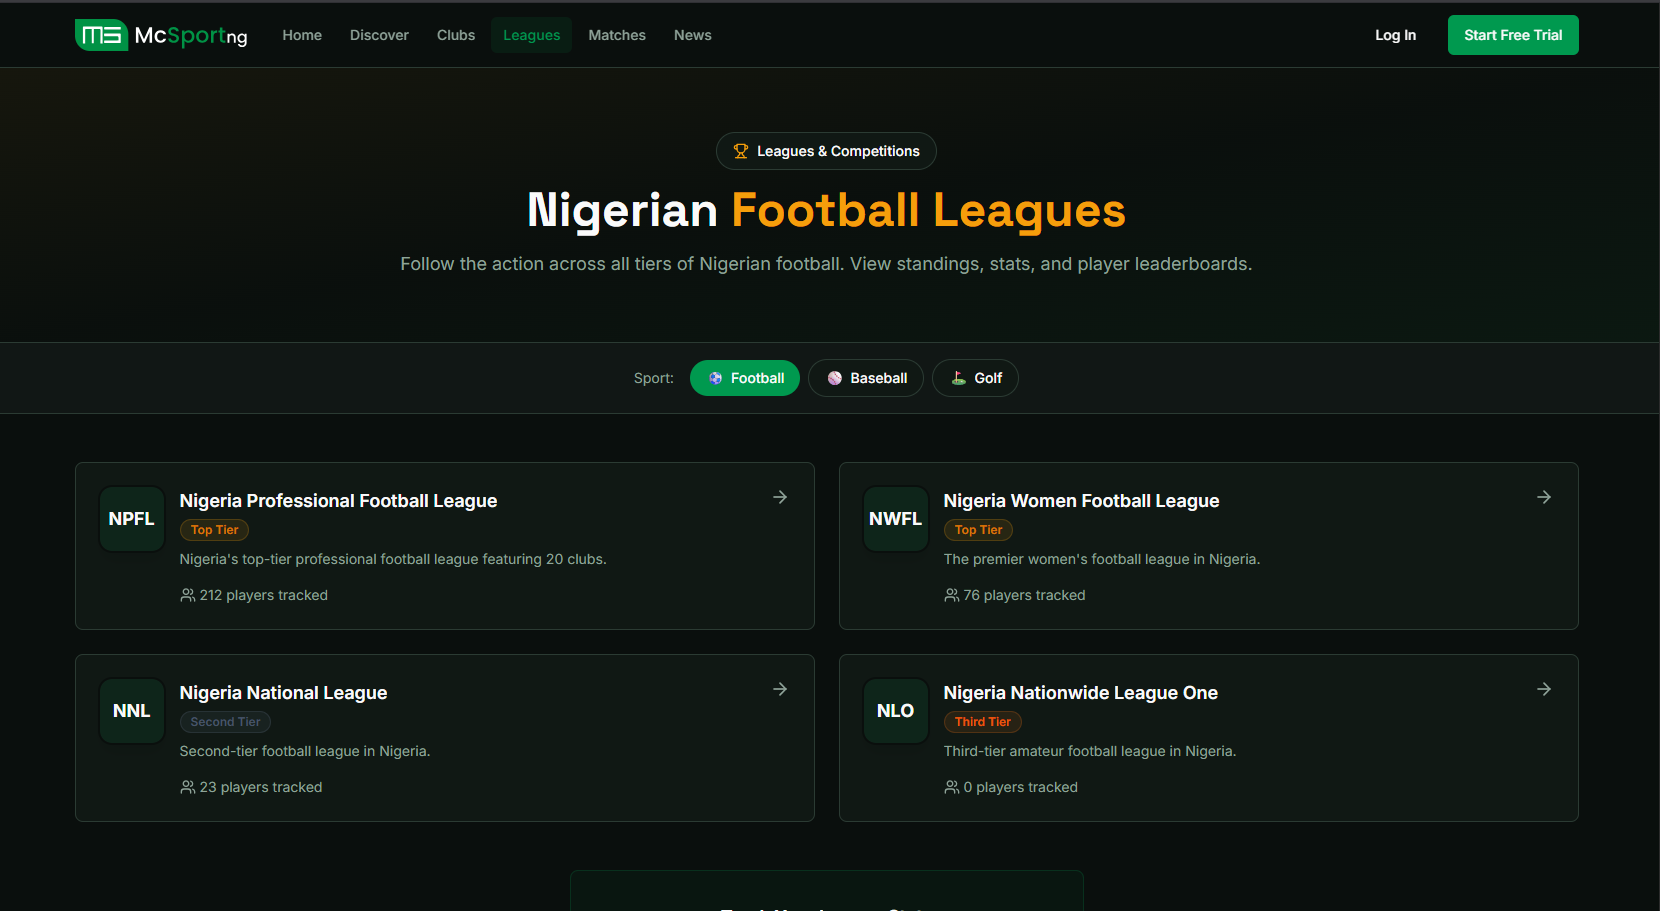Open the Nigeria Women Football League arrow
The image size is (1660, 911).
(x=1544, y=497)
